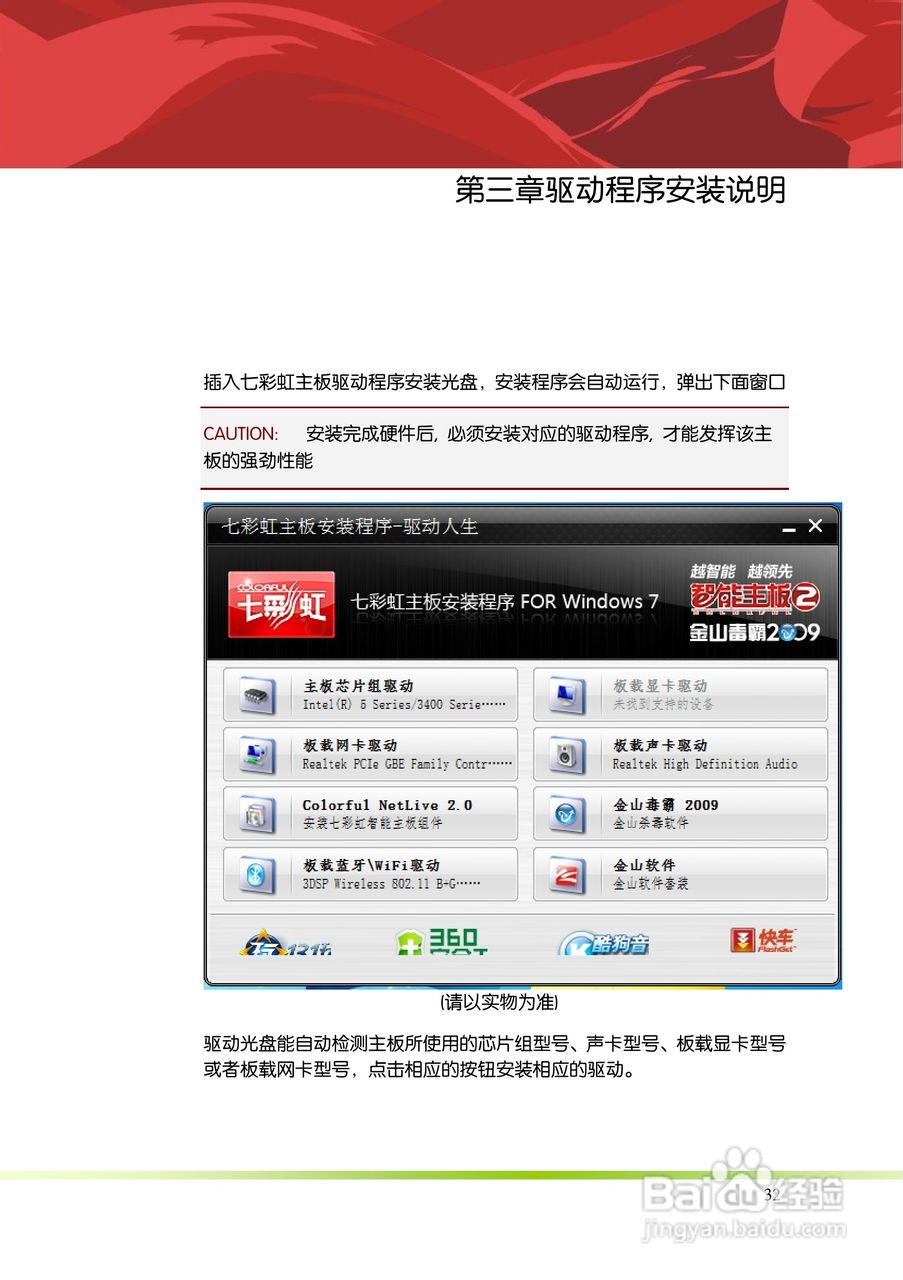
Task: Install 主板芯片组驱动 Intel 5 Series
Action: click(x=371, y=695)
